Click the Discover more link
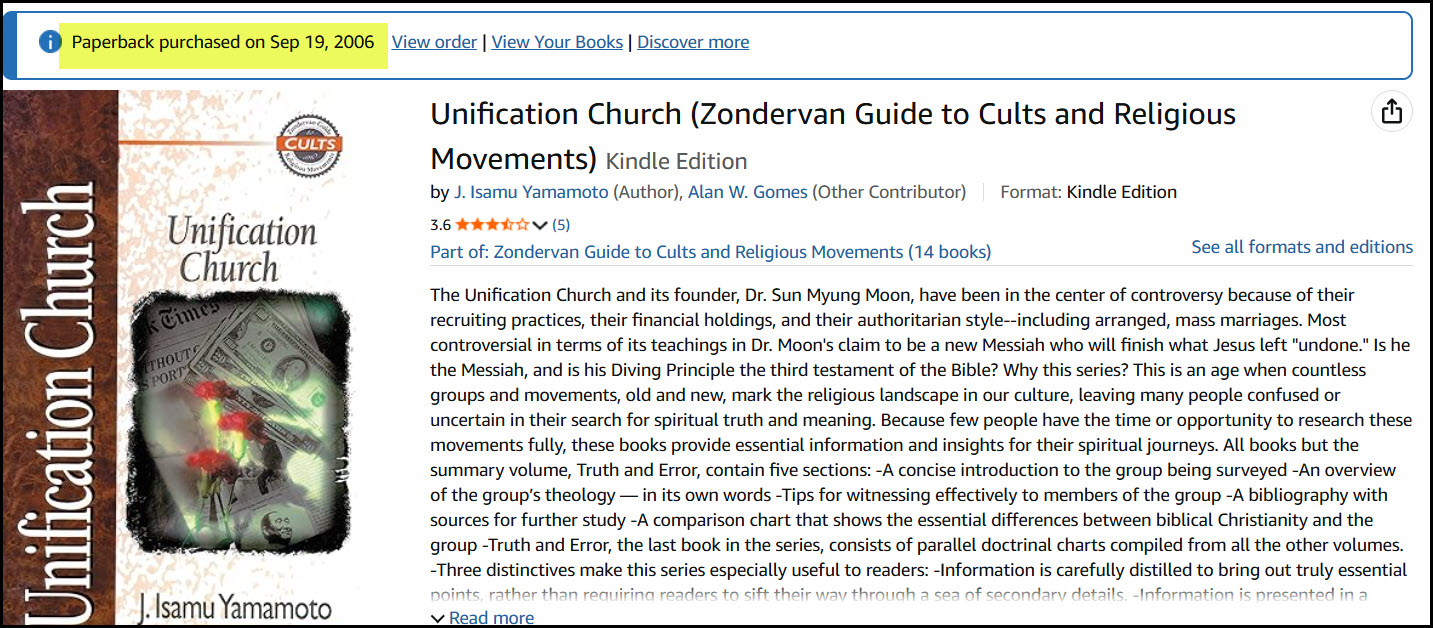The height and width of the screenshot is (628, 1433). (x=693, y=42)
